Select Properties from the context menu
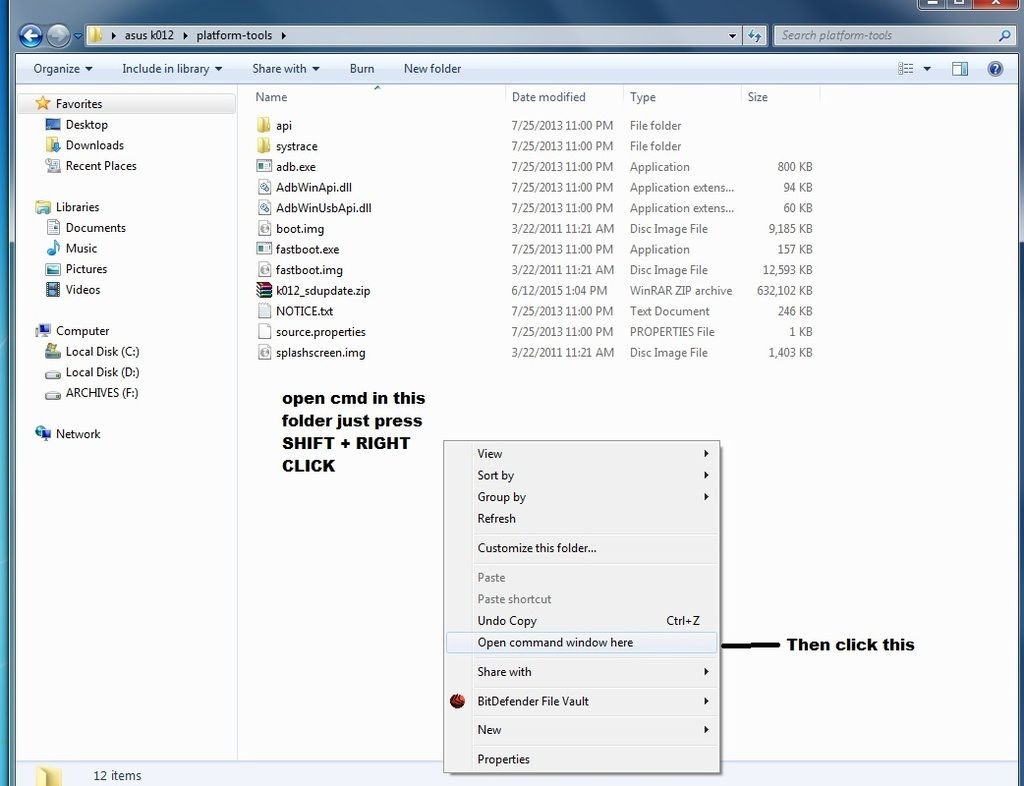The image size is (1024, 786). (x=503, y=759)
